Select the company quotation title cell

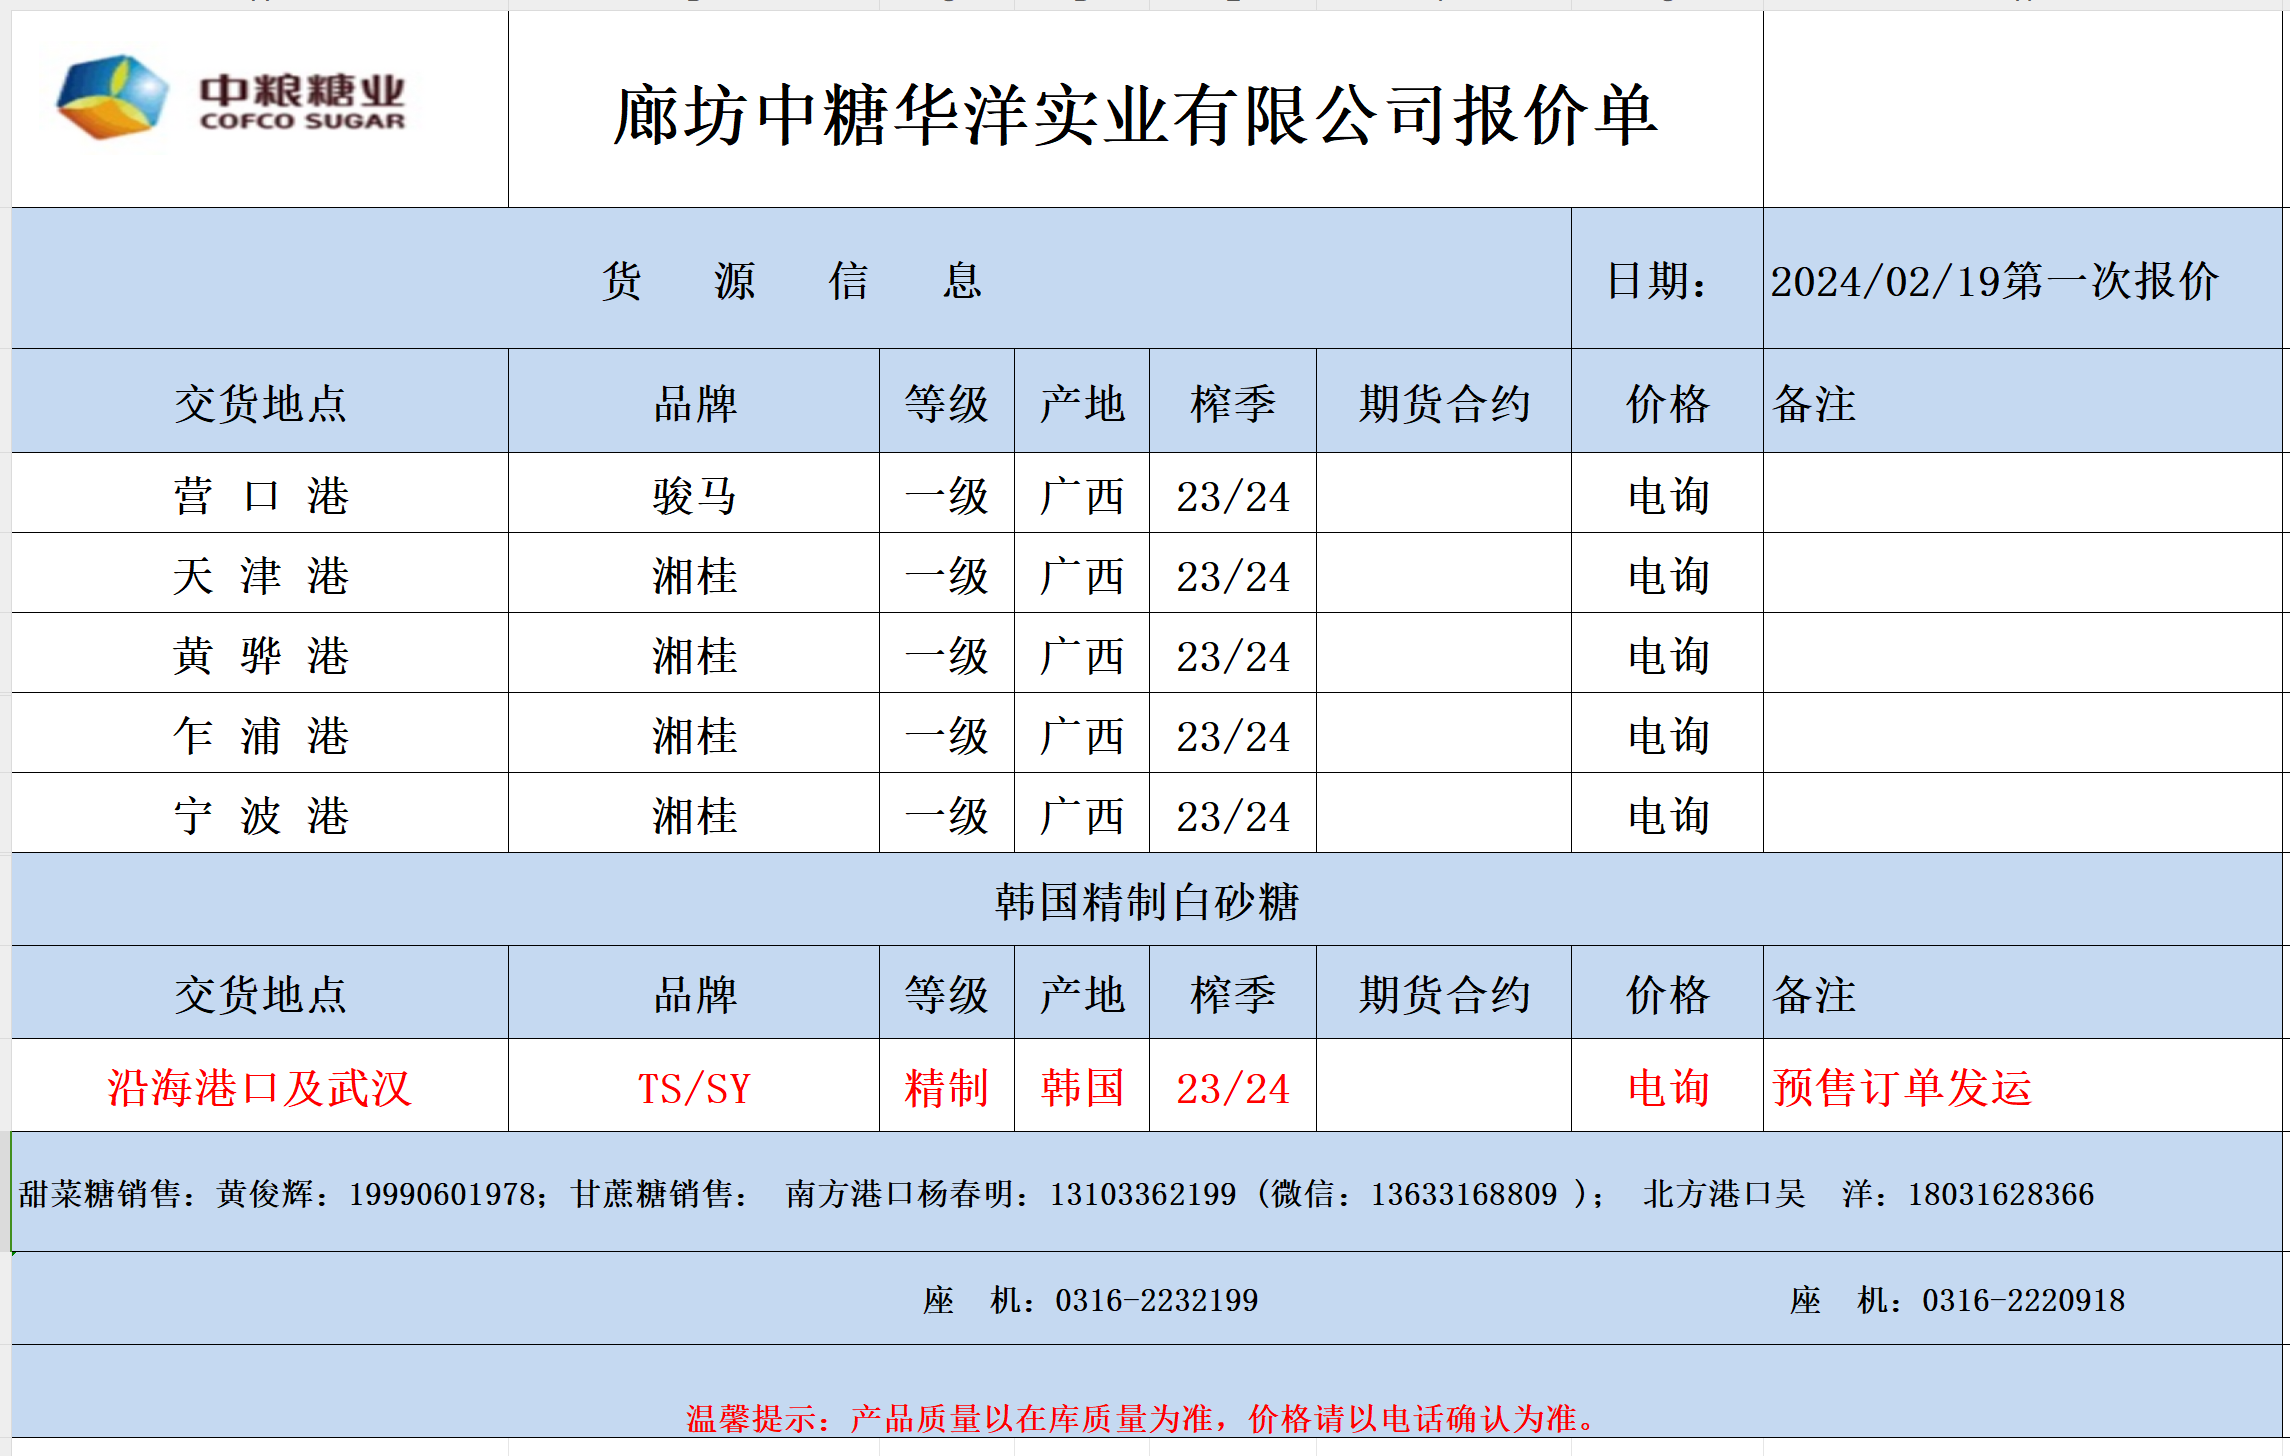(1134, 115)
